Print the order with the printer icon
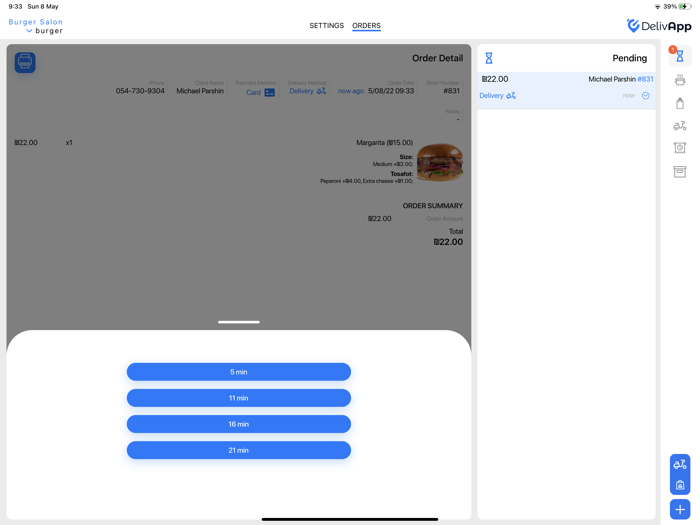The image size is (700, 525). (x=25, y=62)
